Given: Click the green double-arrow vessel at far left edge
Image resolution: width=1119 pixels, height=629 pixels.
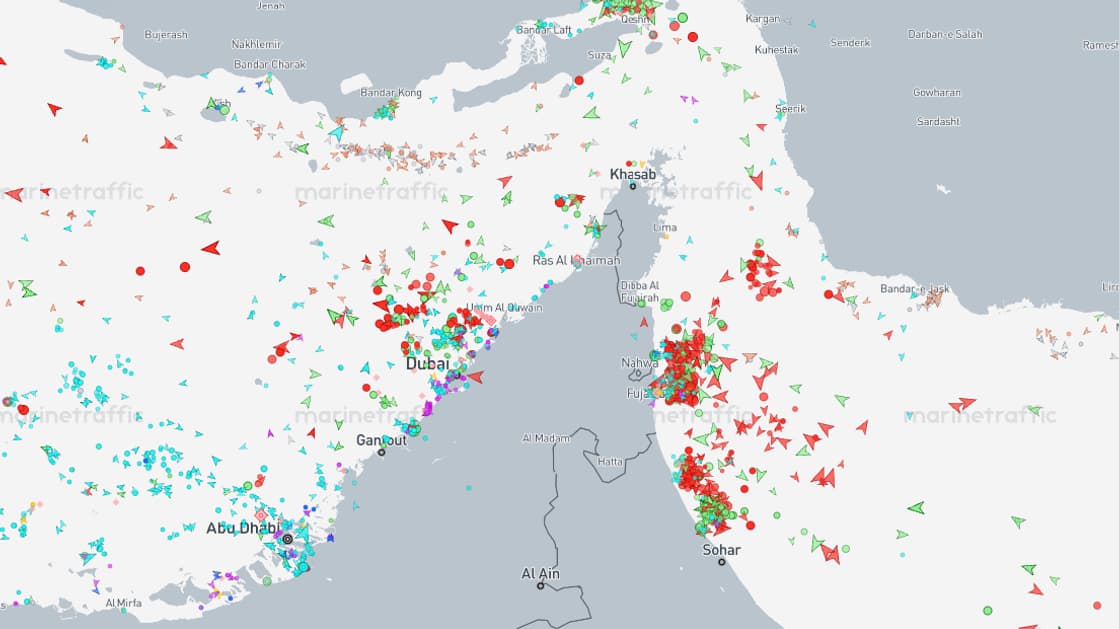Looking at the screenshot, I should 27,288.
